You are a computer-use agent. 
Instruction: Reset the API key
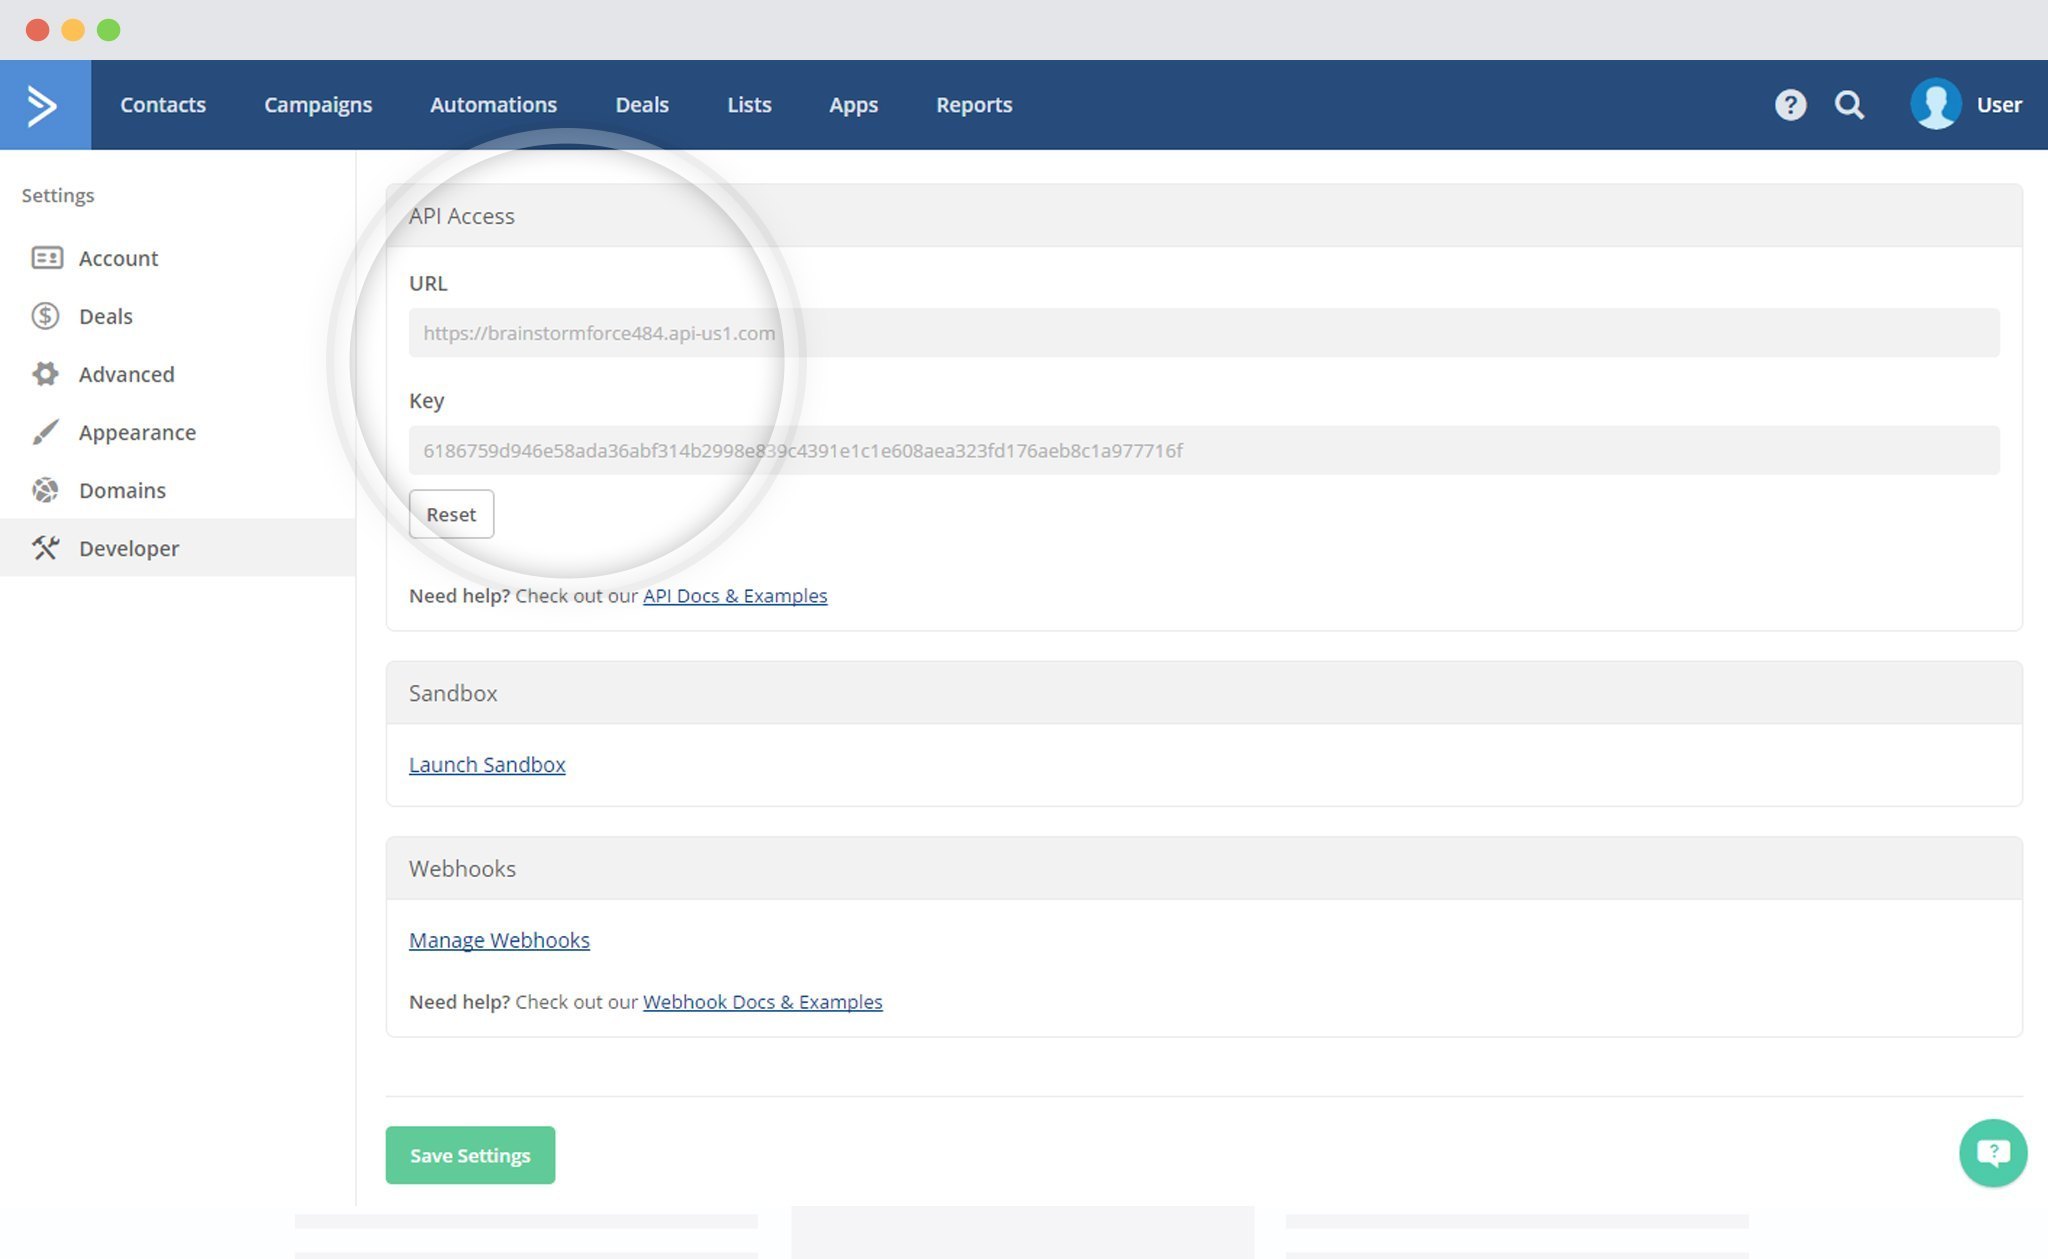tap(451, 514)
